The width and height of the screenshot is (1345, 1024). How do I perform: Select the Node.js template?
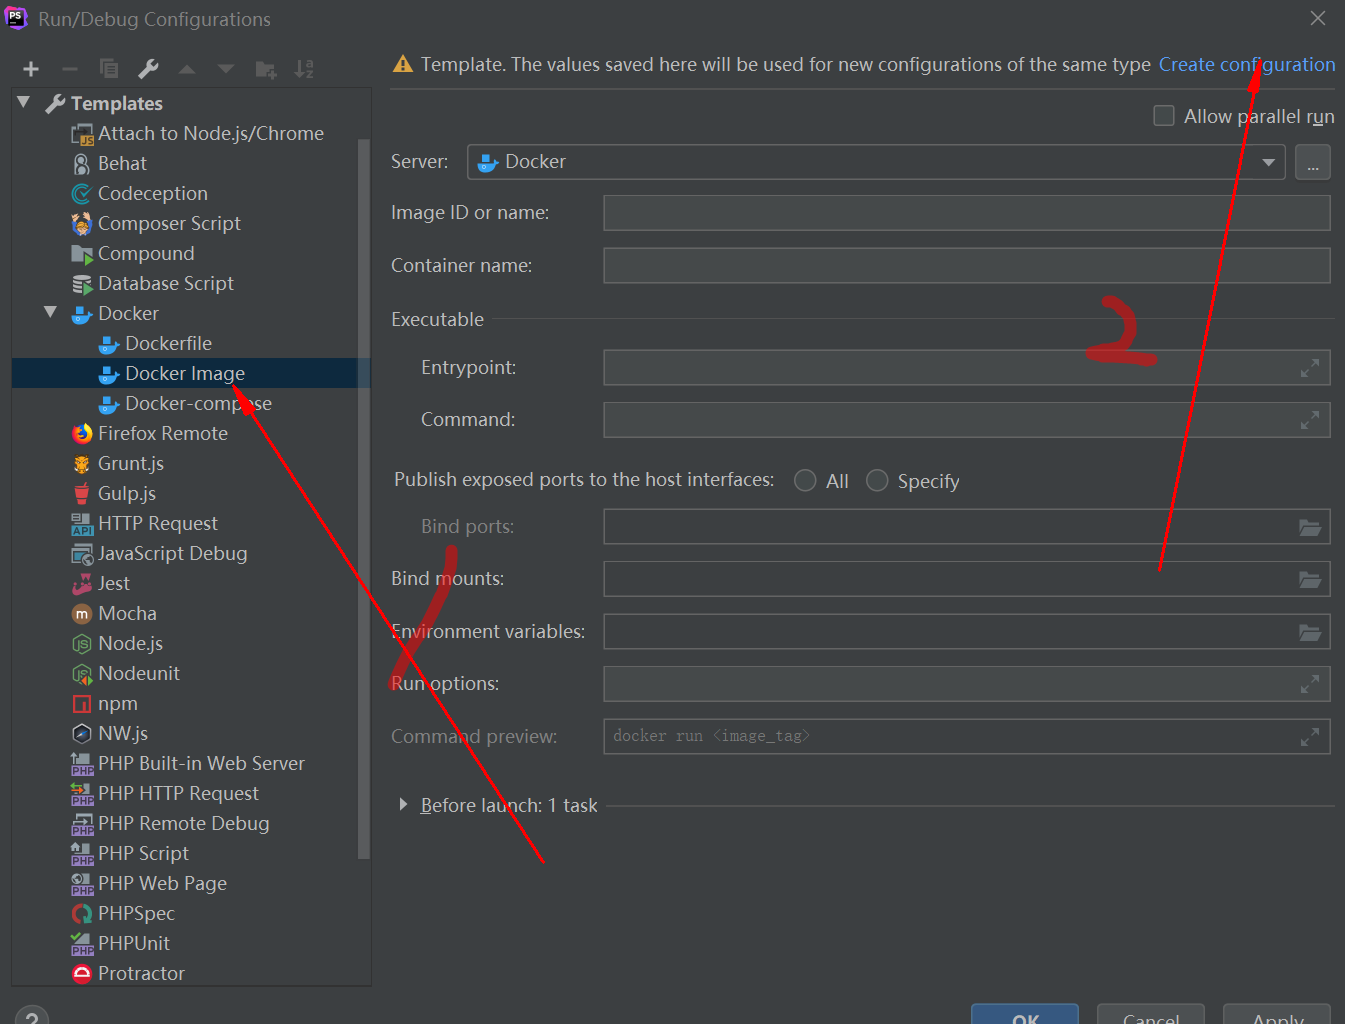[190, 644]
